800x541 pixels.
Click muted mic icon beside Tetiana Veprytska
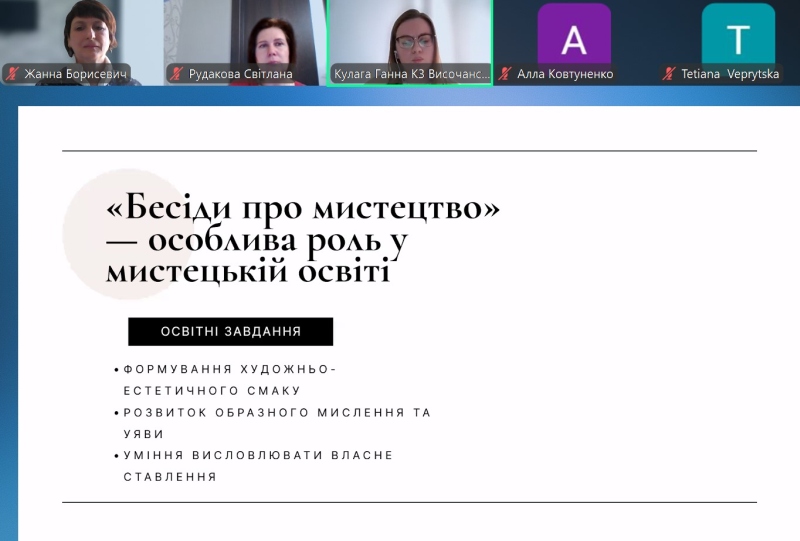669,74
